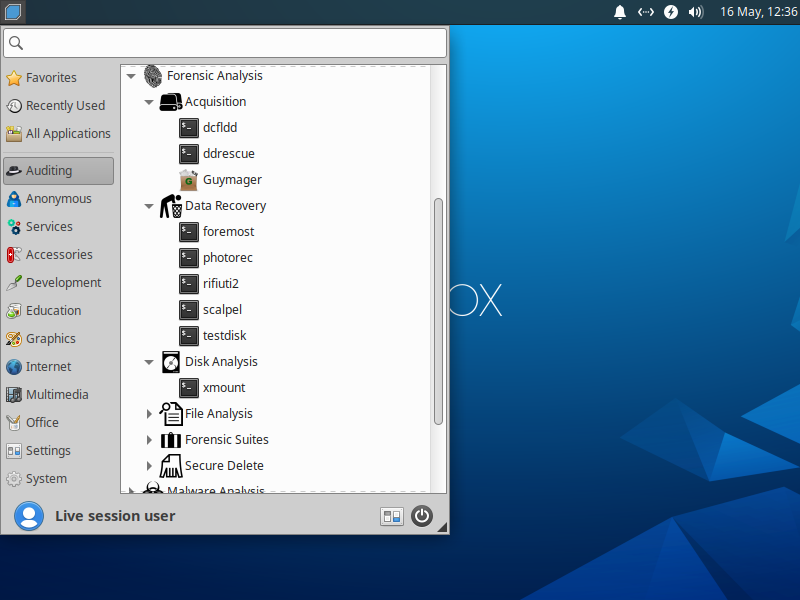Screen dimensions: 800x600
Task: Open the network connection tray icon
Action: coord(645,12)
